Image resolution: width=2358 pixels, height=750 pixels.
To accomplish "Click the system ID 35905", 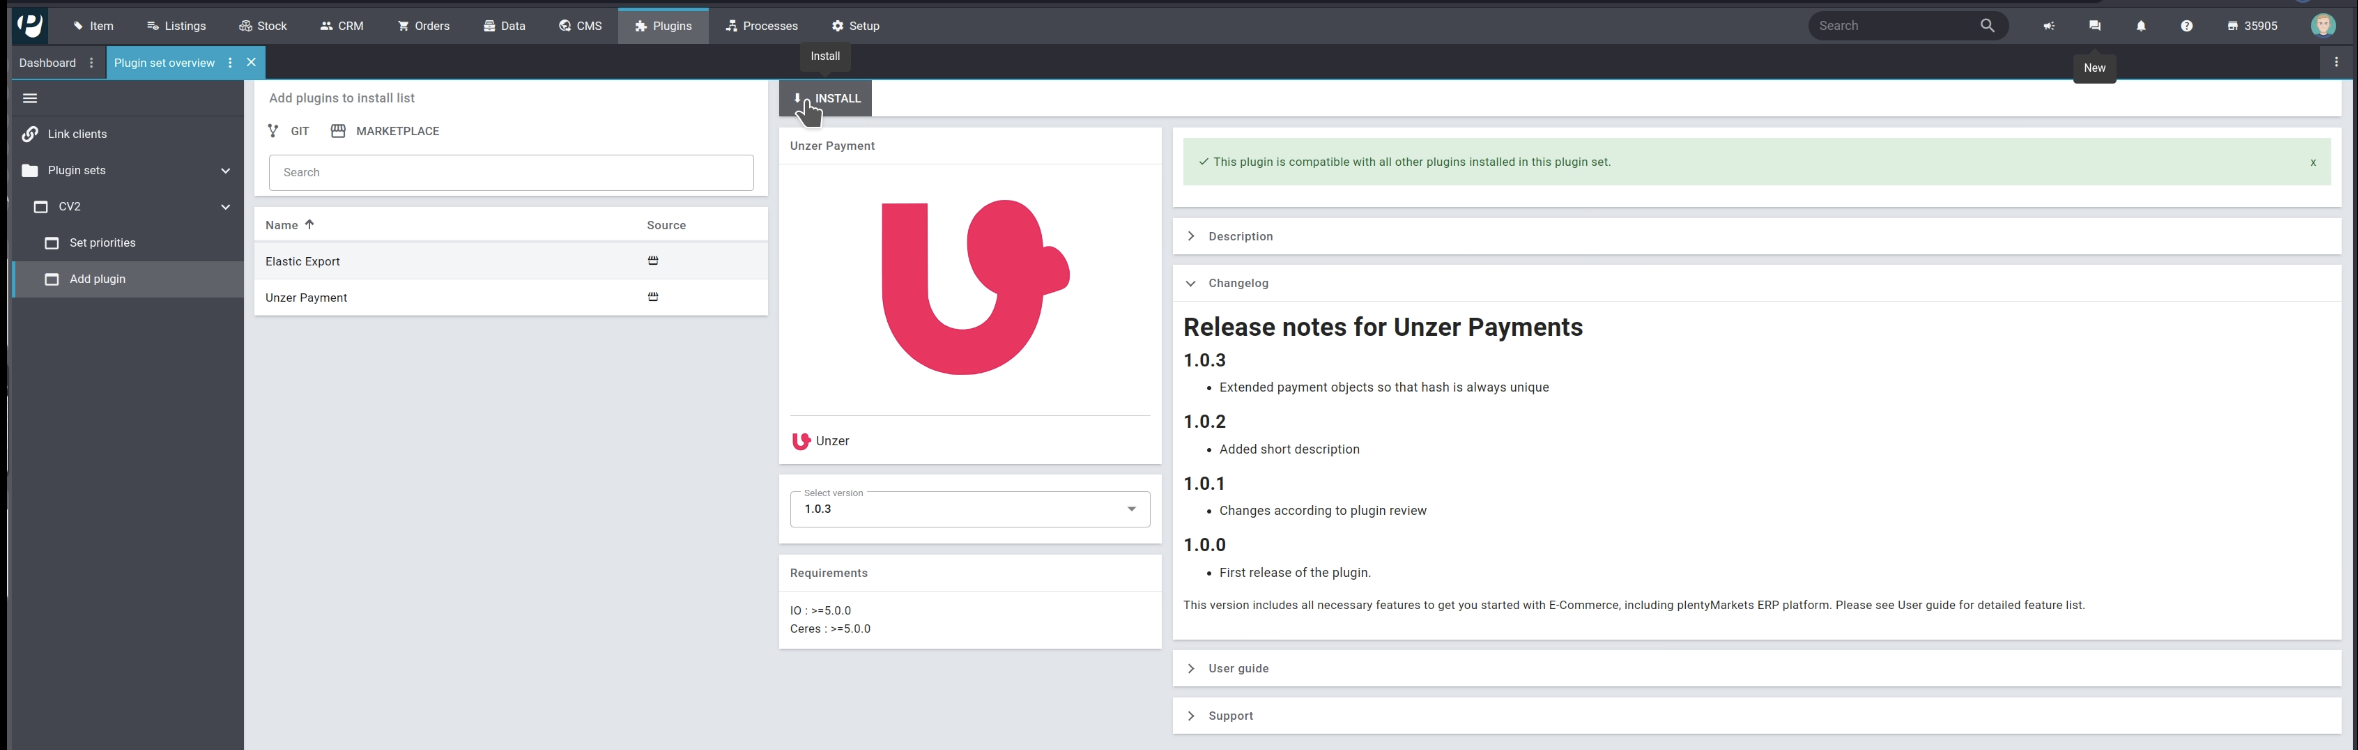I will [2252, 26].
